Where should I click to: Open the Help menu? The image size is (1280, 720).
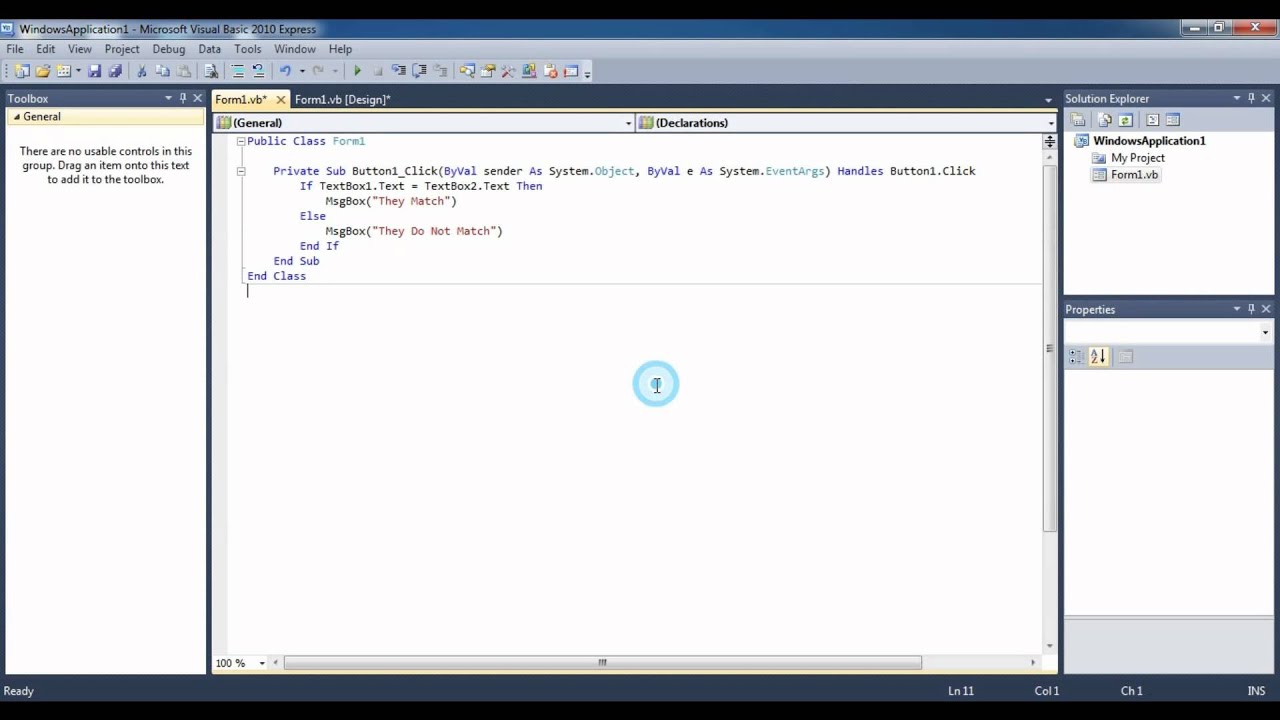coord(340,49)
